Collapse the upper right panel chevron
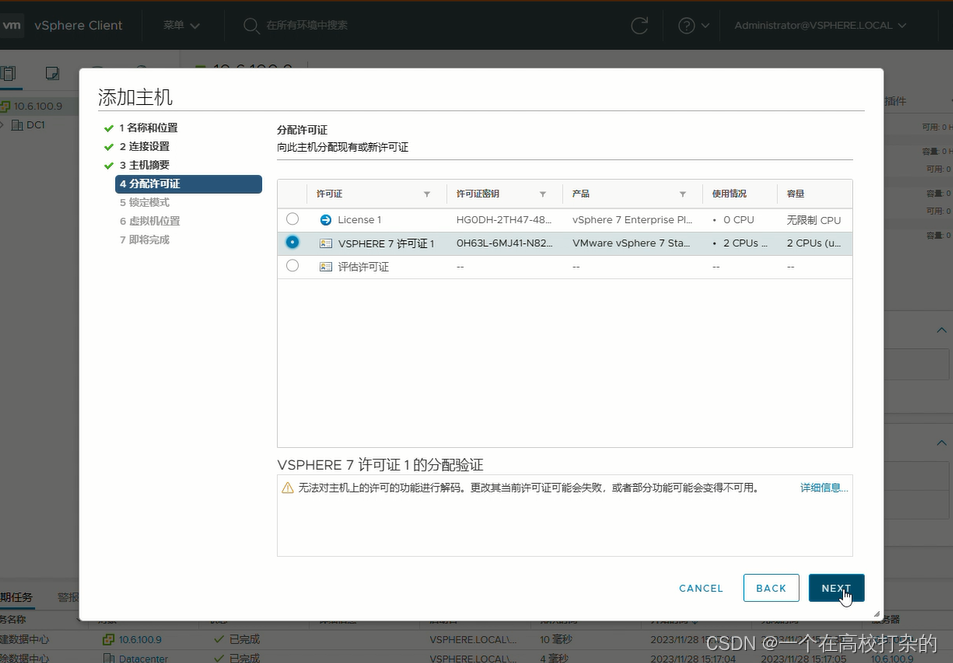953x663 pixels. [x=941, y=330]
